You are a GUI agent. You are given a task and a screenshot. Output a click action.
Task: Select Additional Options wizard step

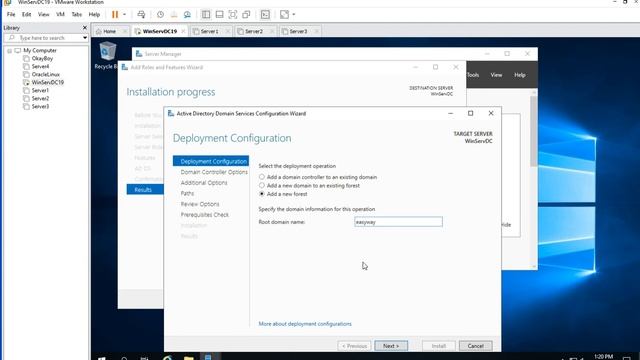pos(204,183)
